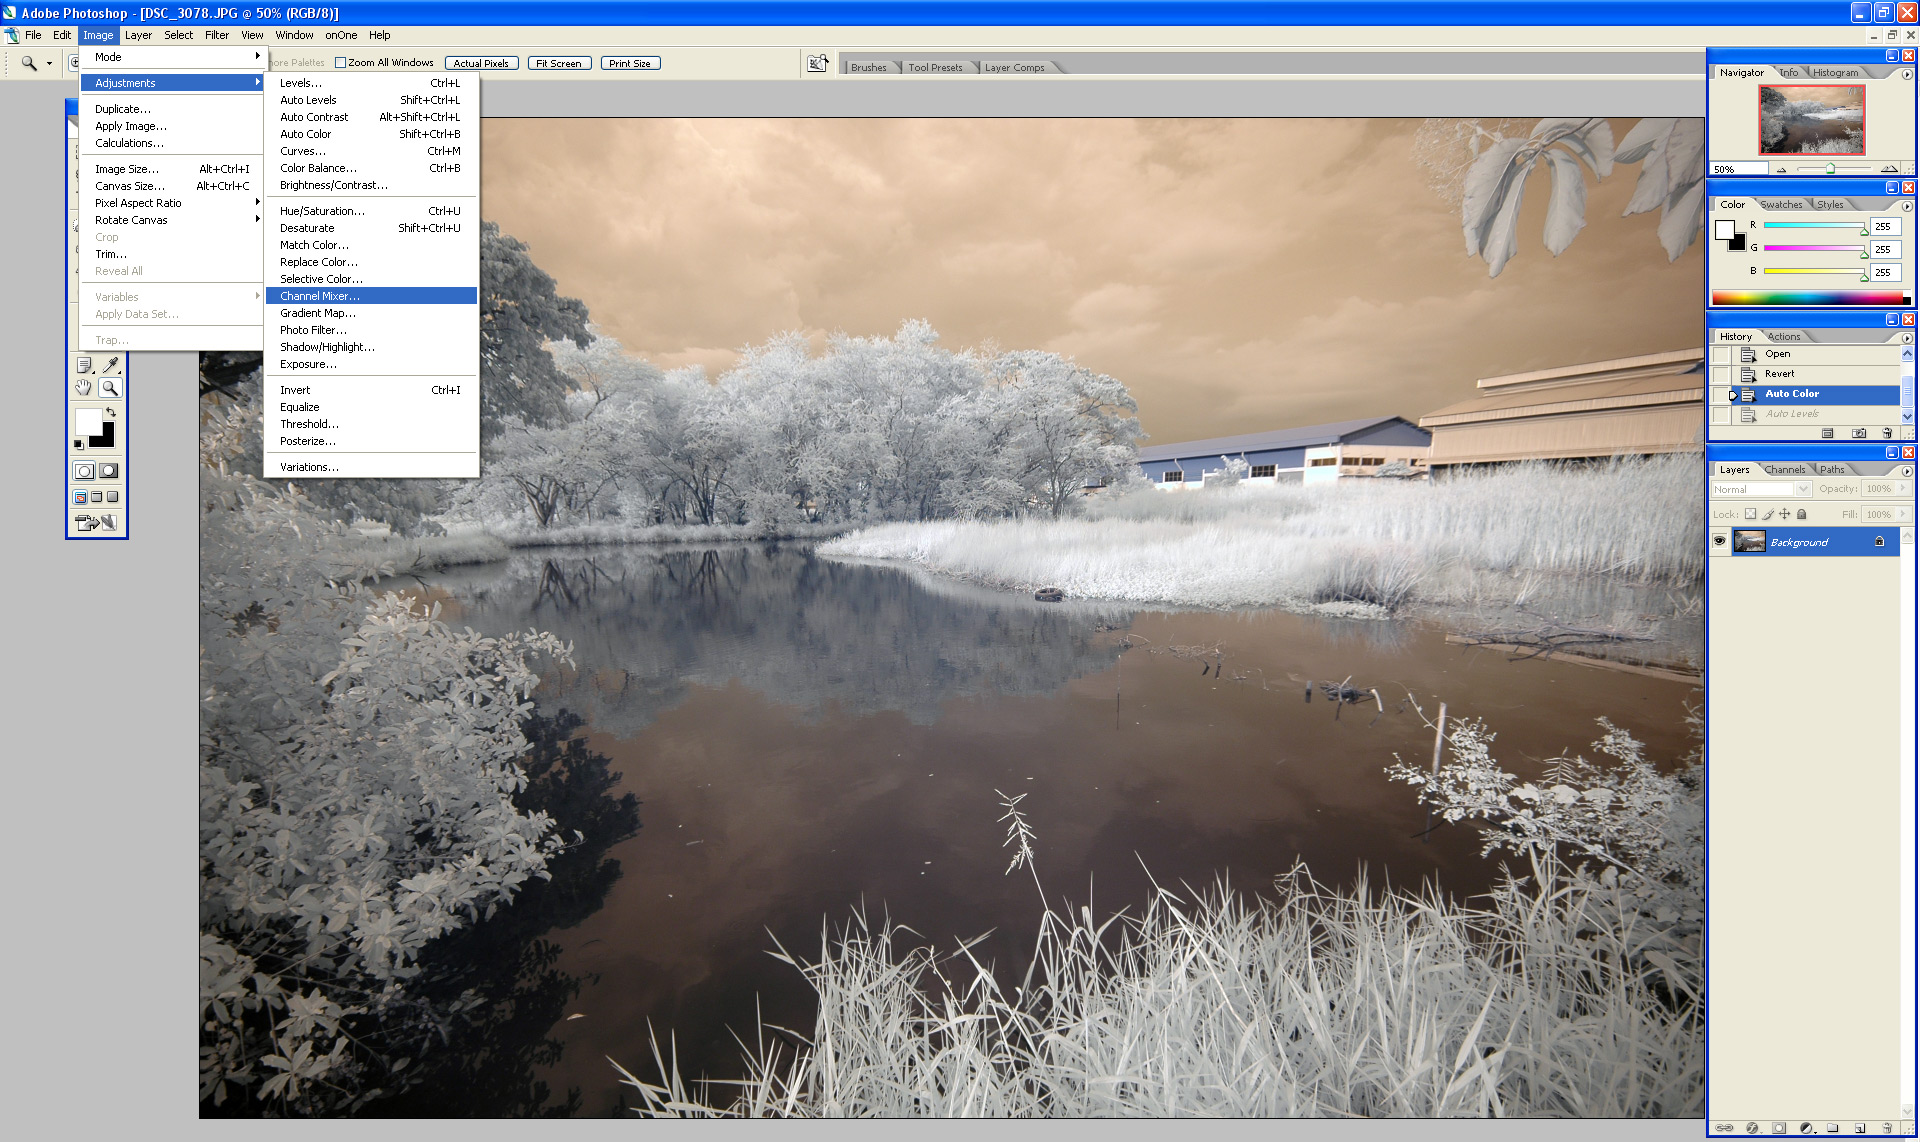
Task: Create new snapshot in History panel
Action: coord(1858,433)
